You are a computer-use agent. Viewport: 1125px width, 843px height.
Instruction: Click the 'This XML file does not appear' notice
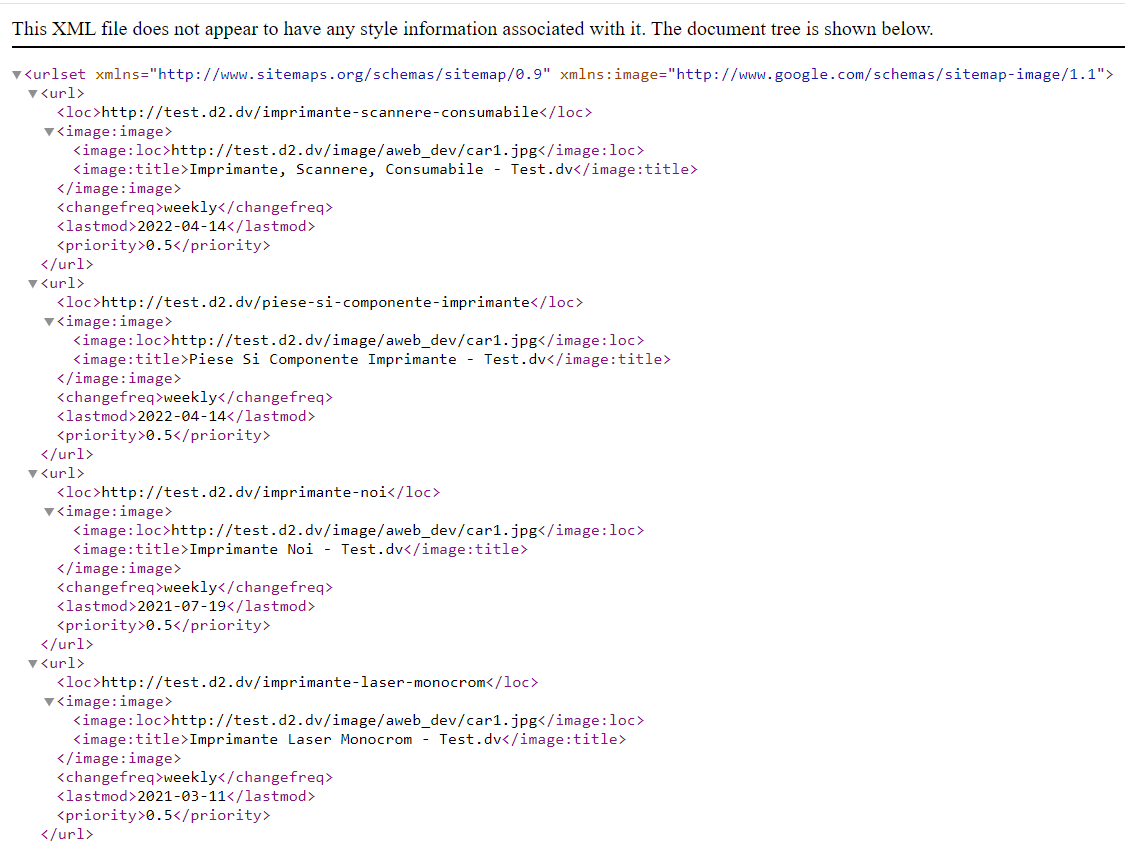473,29
